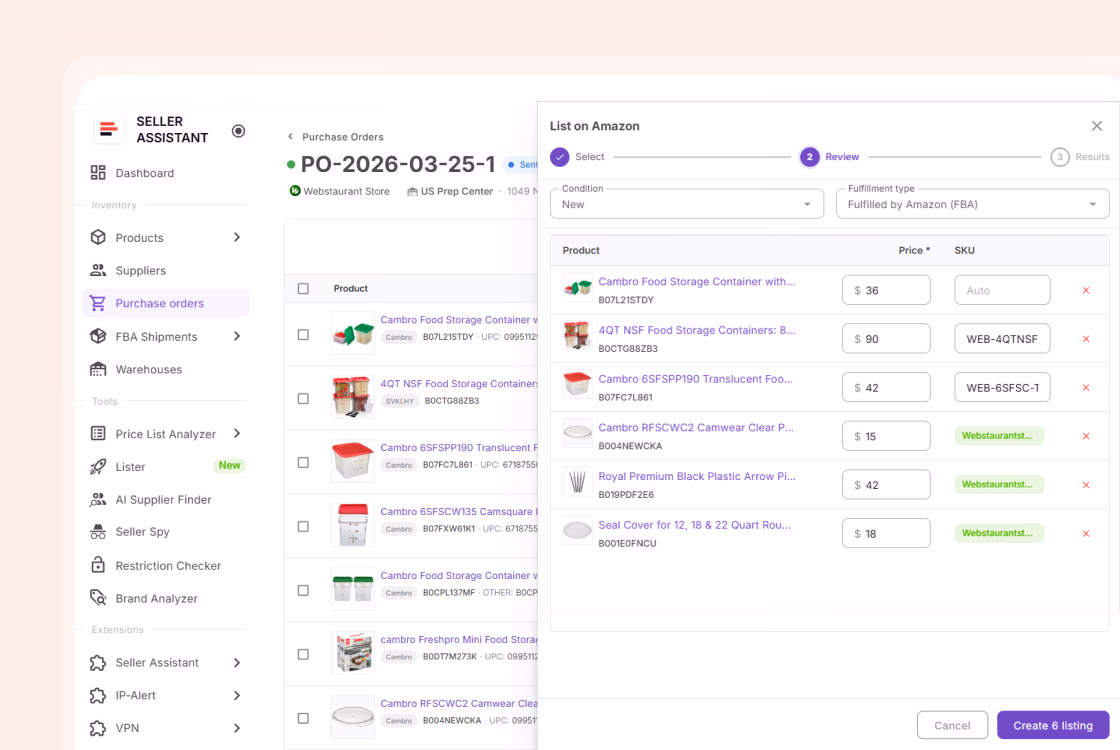This screenshot has height=750, width=1120.
Task: Check the Freshpro Mini B0DT7M273K checkbox
Action: 303,654
